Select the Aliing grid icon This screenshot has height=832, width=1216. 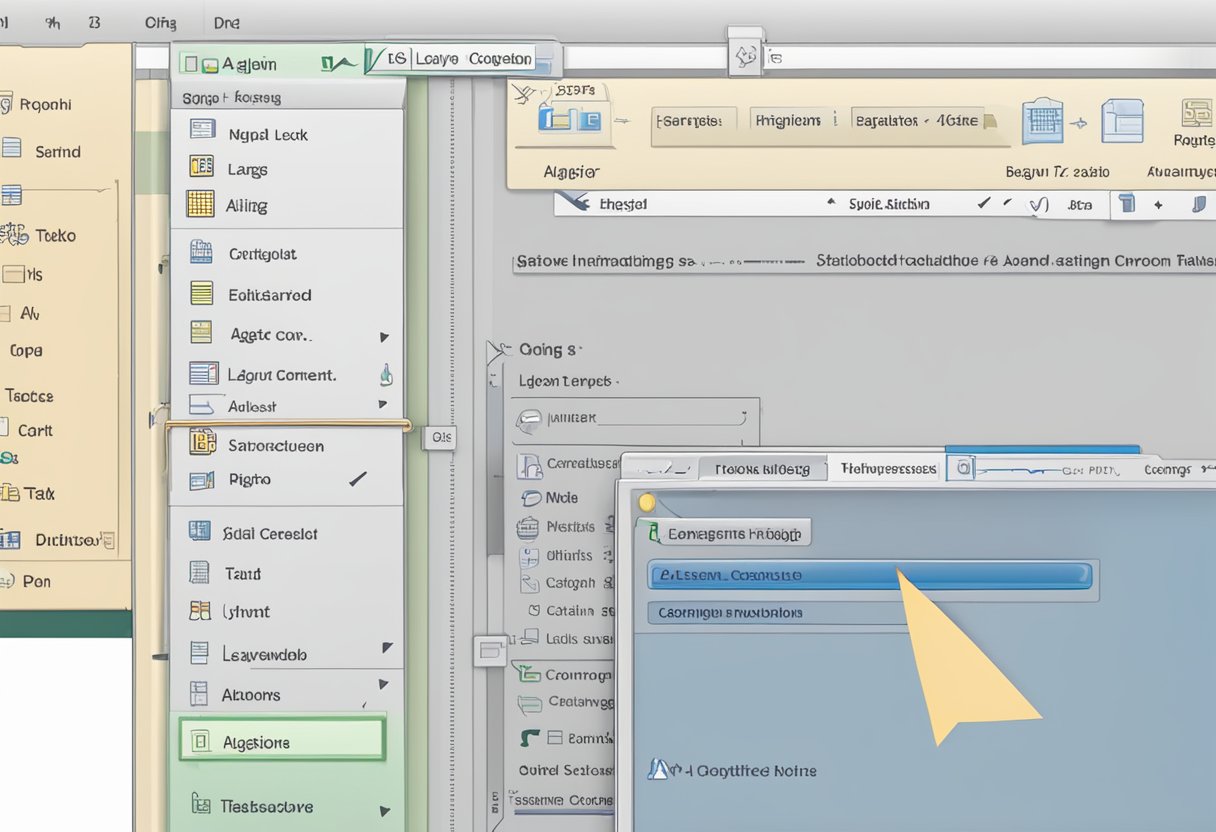tap(200, 204)
